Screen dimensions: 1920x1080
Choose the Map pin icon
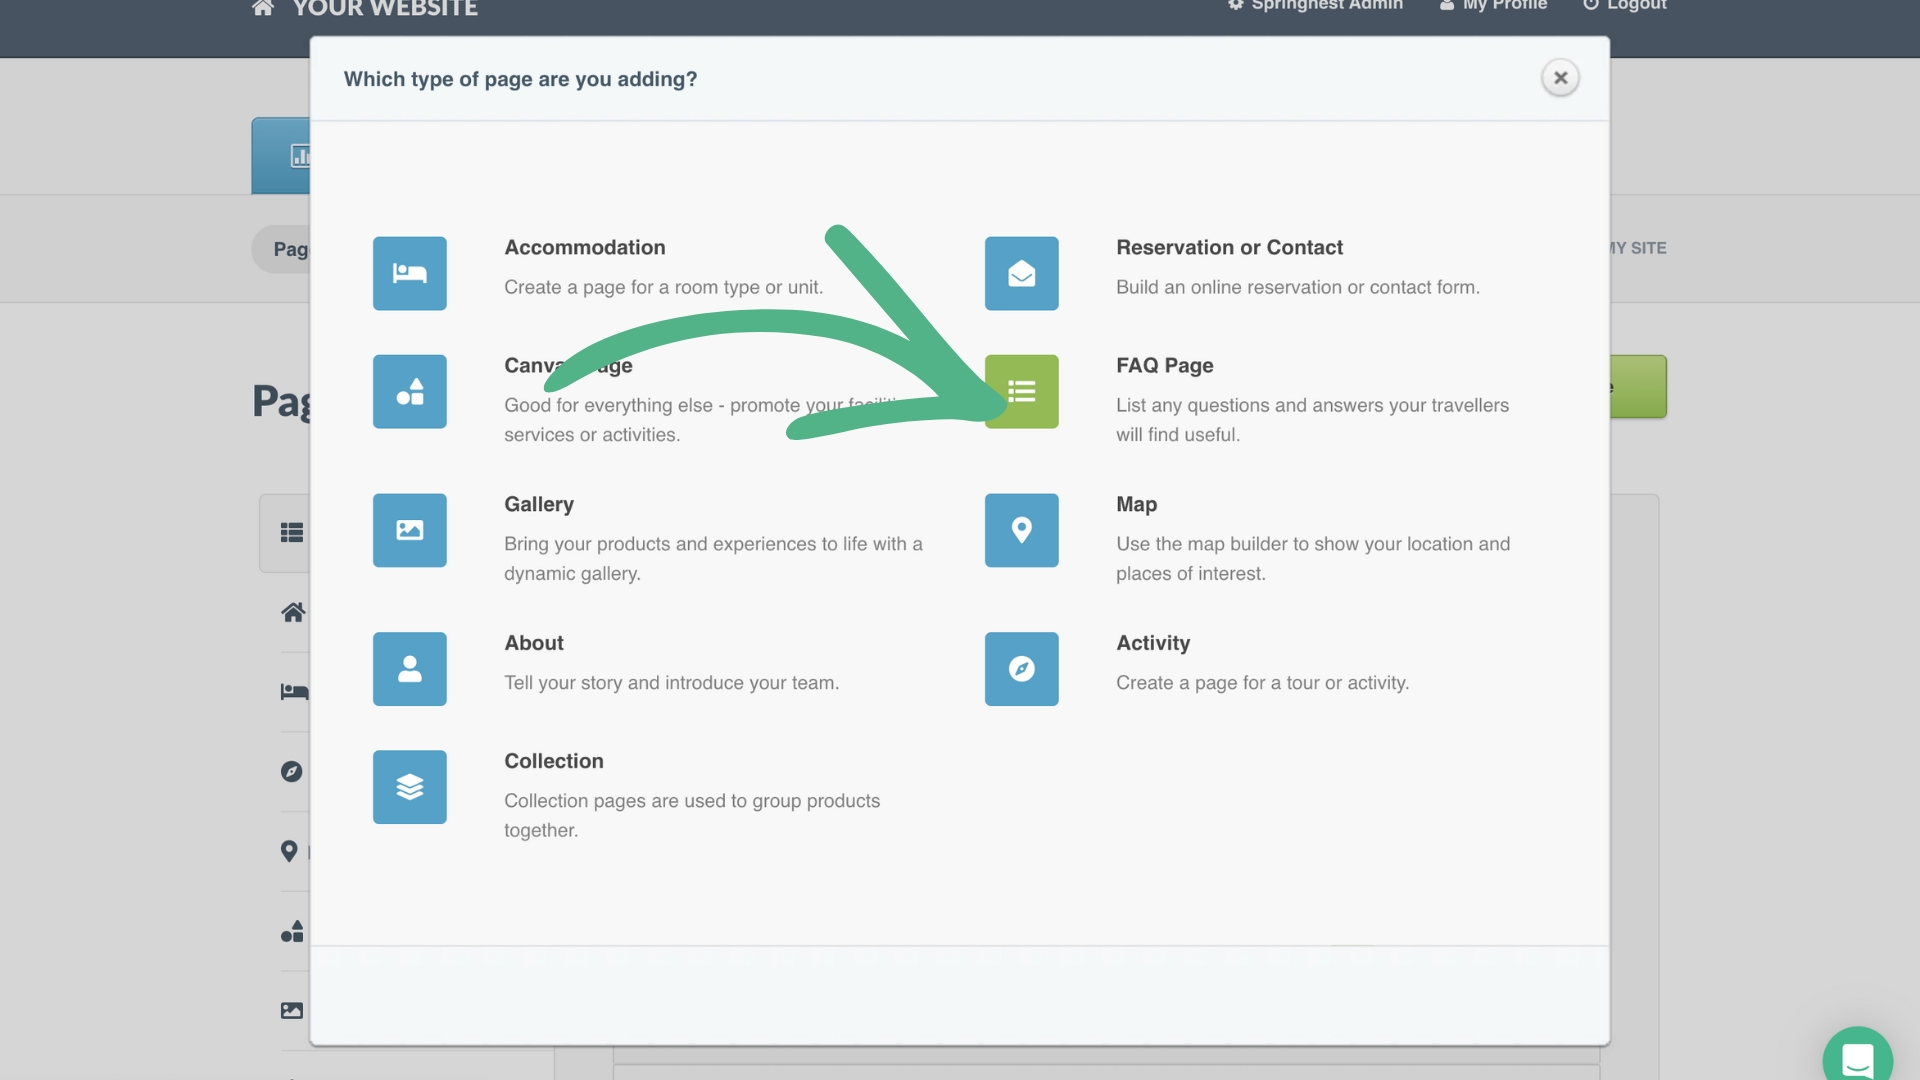click(x=1021, y=530)
